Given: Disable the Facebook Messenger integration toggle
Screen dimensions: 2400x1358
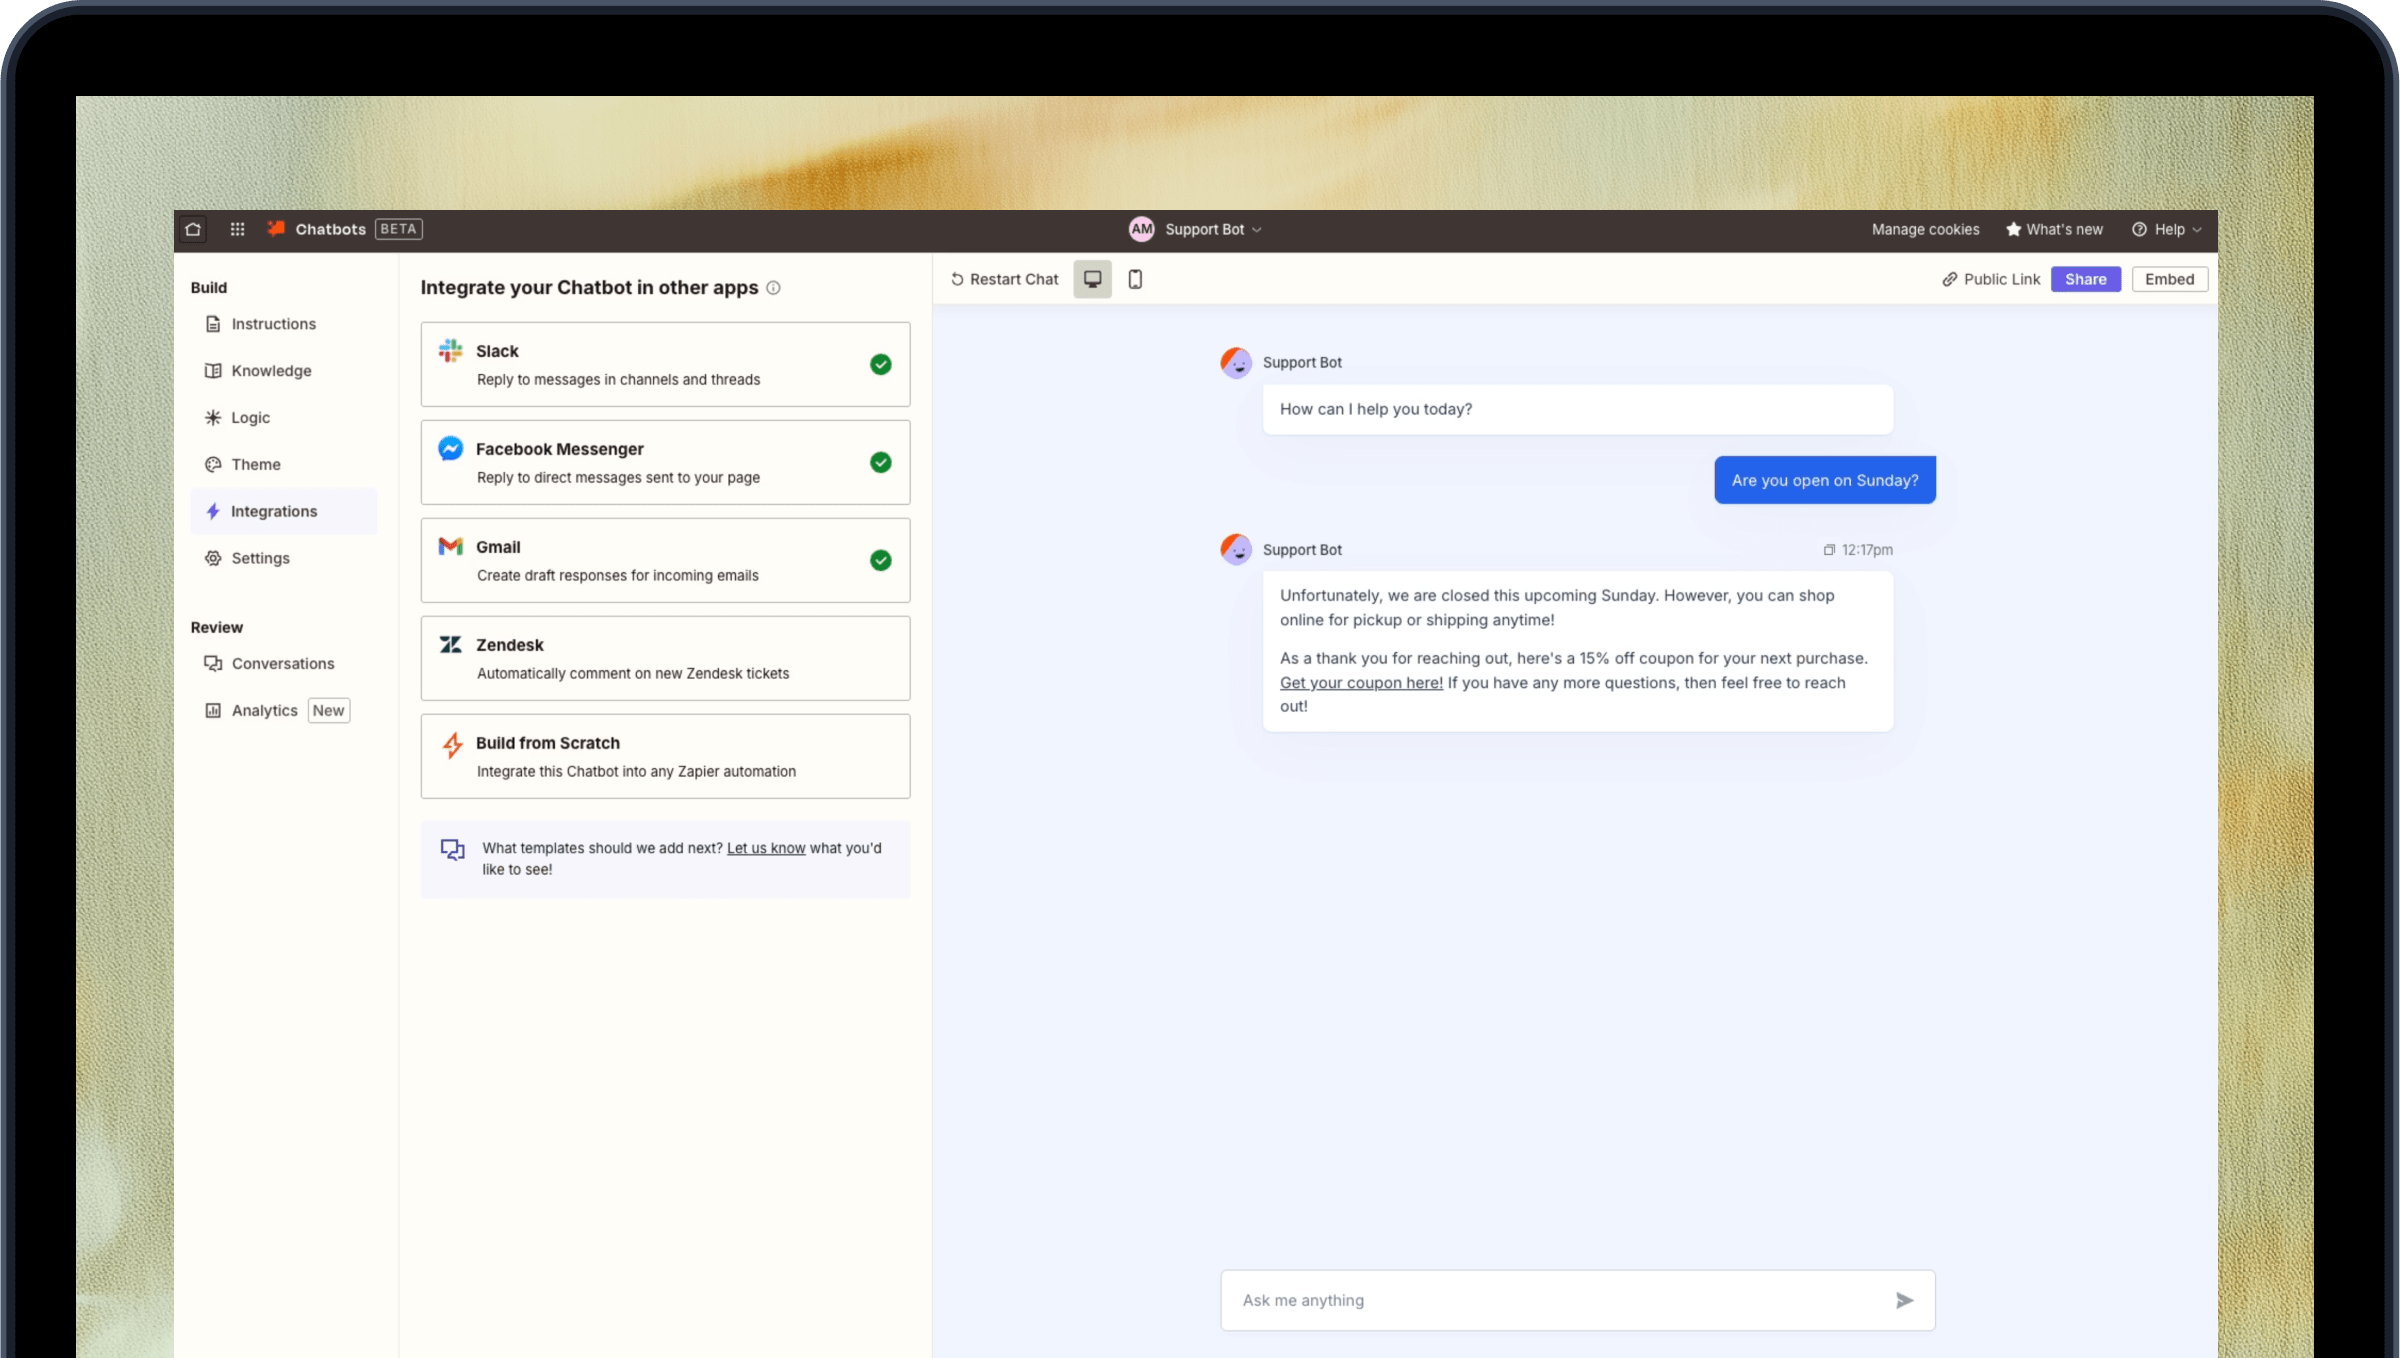Looking at the screenshot, I should click(880, 462).
